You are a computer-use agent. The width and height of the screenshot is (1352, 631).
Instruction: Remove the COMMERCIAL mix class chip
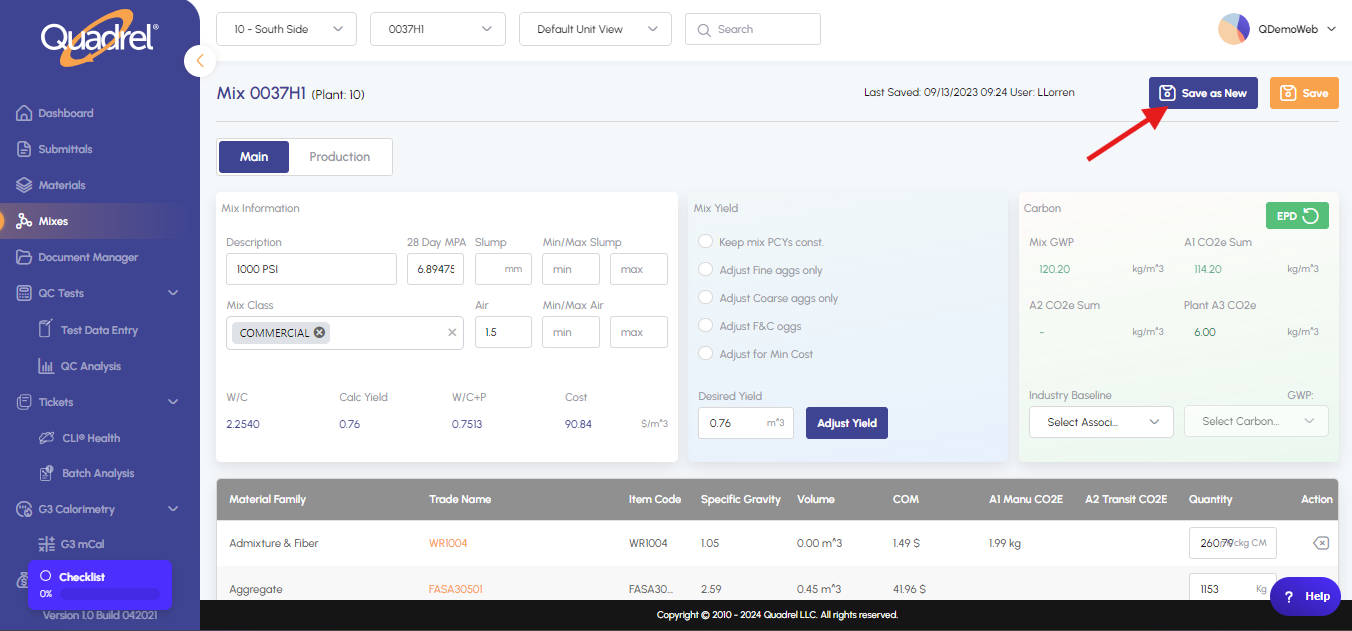[x=319, y=333]
